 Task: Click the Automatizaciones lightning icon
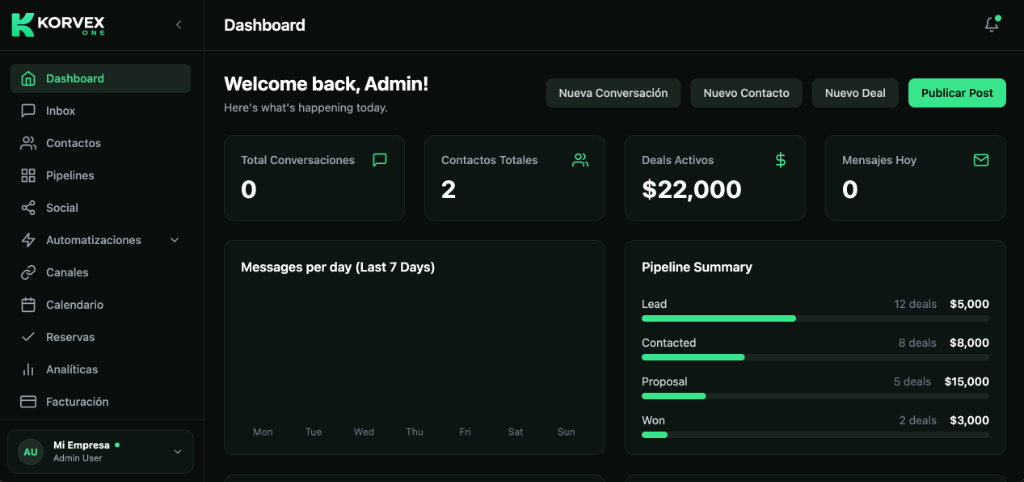(28, 240)
